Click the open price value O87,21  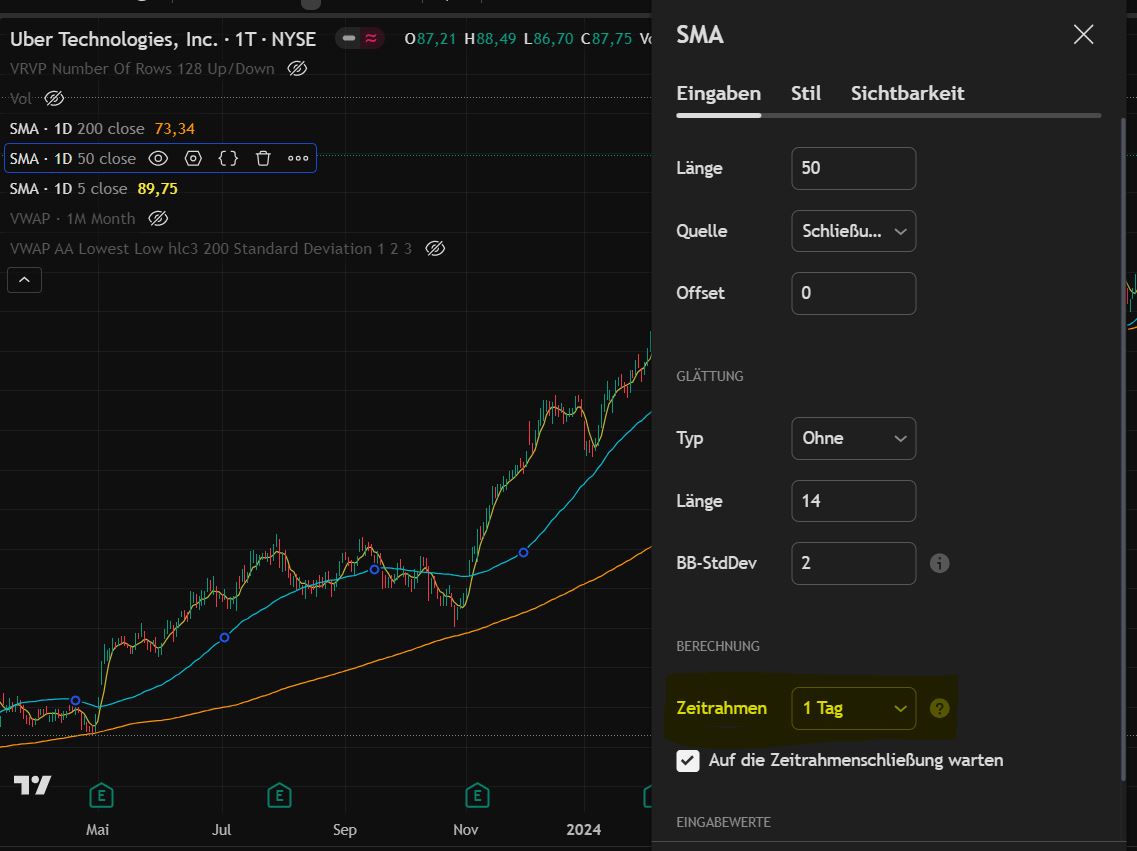(x=430, y=38)
